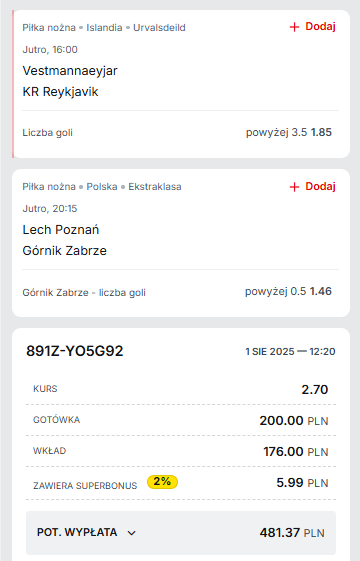Open the POT. WYPŁATA payout row
The image size is (360, 561).
coord(181,533)
